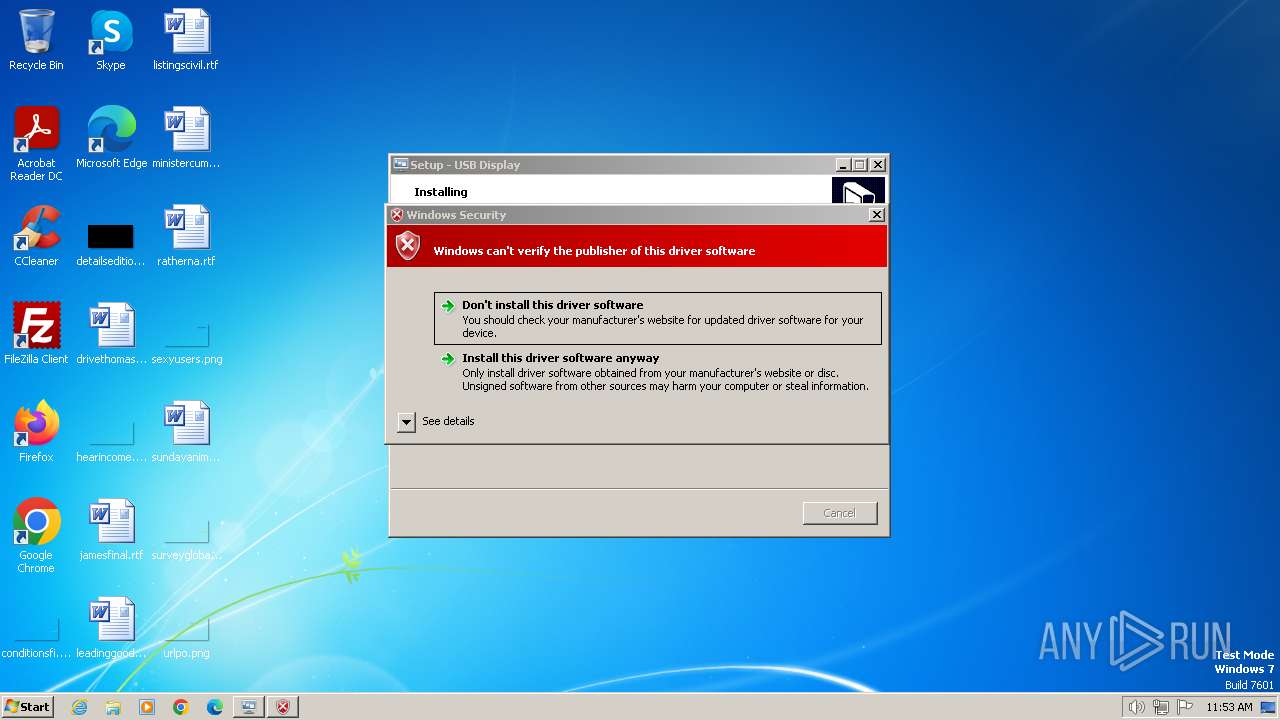
Task: Maximize the Setup - USB Display window
Action: coord(860,165)
